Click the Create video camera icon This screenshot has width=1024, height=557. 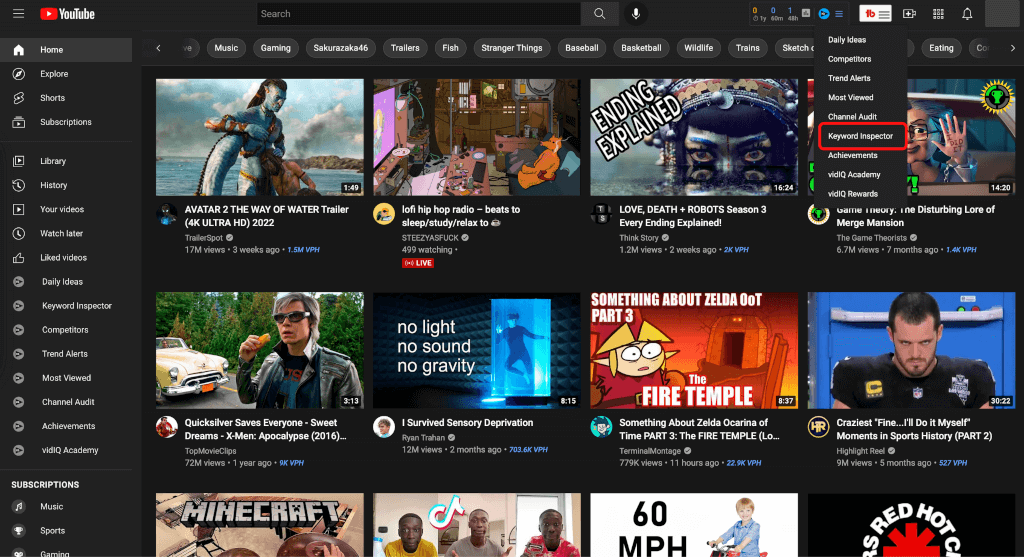909,14
